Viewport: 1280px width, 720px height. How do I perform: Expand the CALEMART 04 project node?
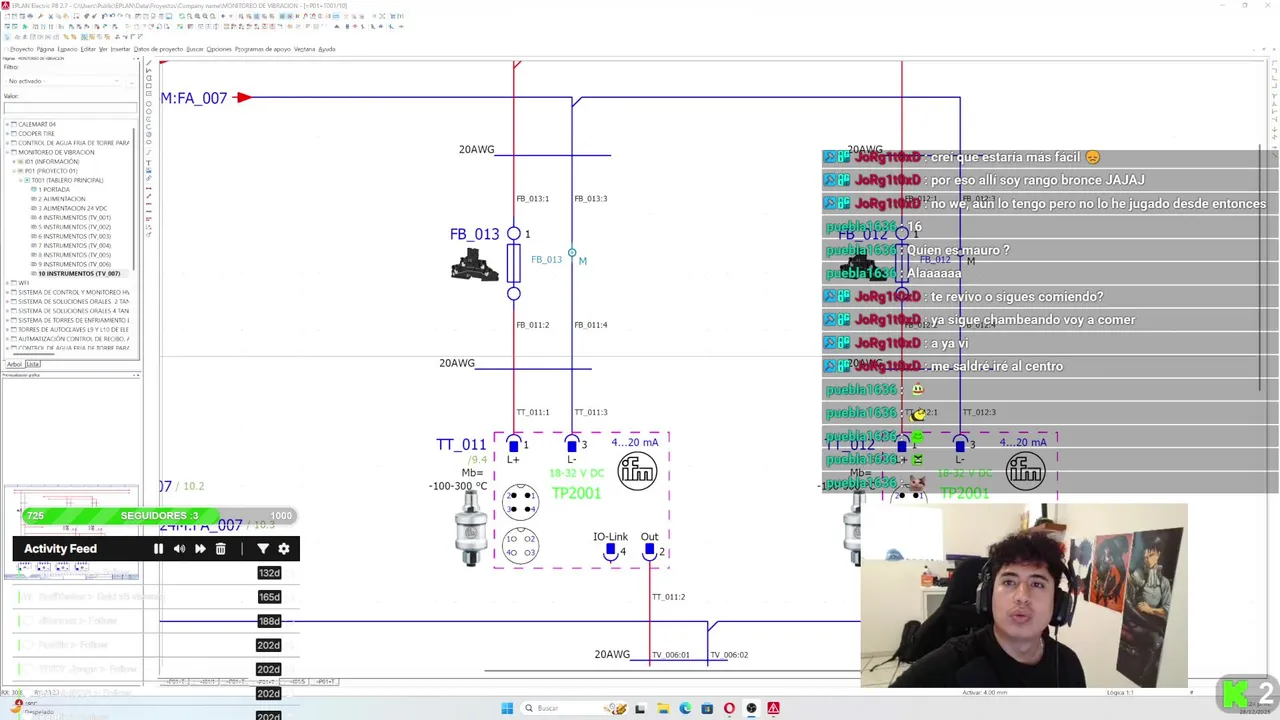[x=8, y=124]
